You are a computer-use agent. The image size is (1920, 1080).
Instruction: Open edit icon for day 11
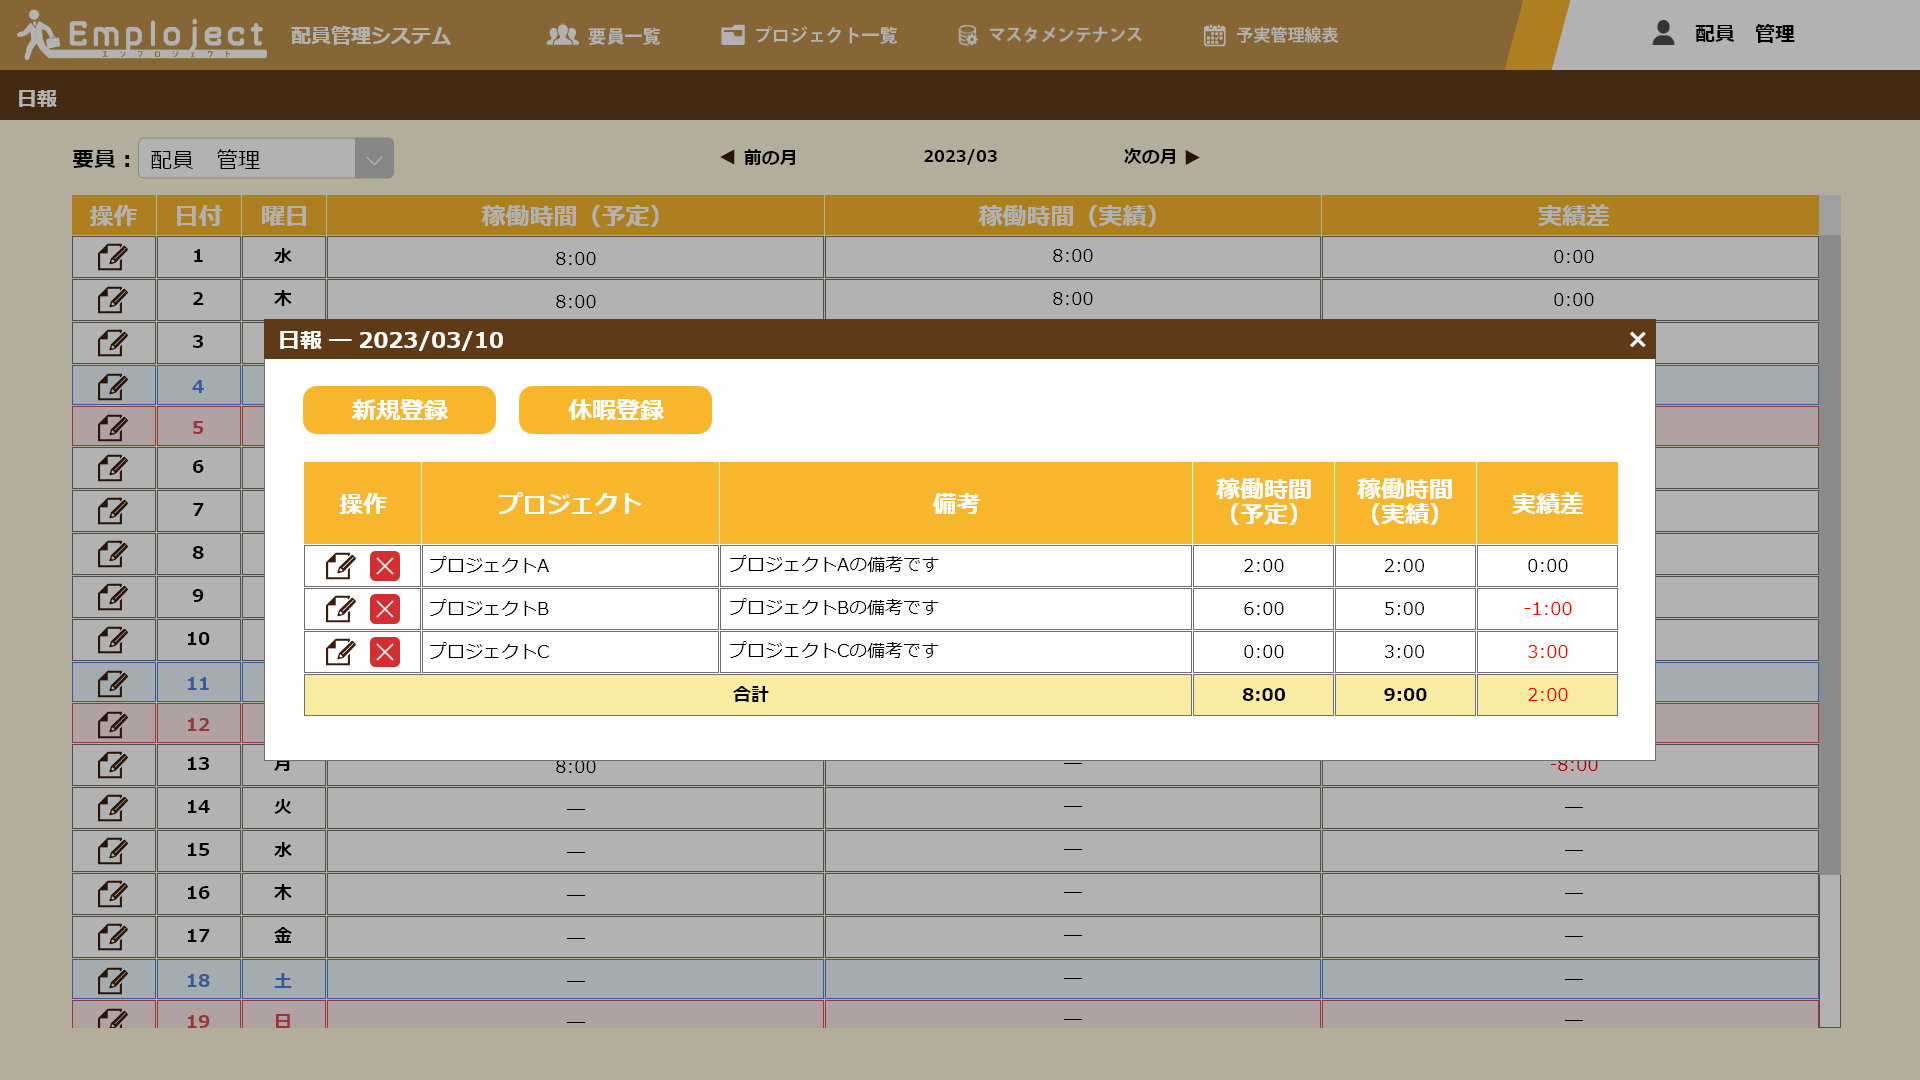[113, 684]
